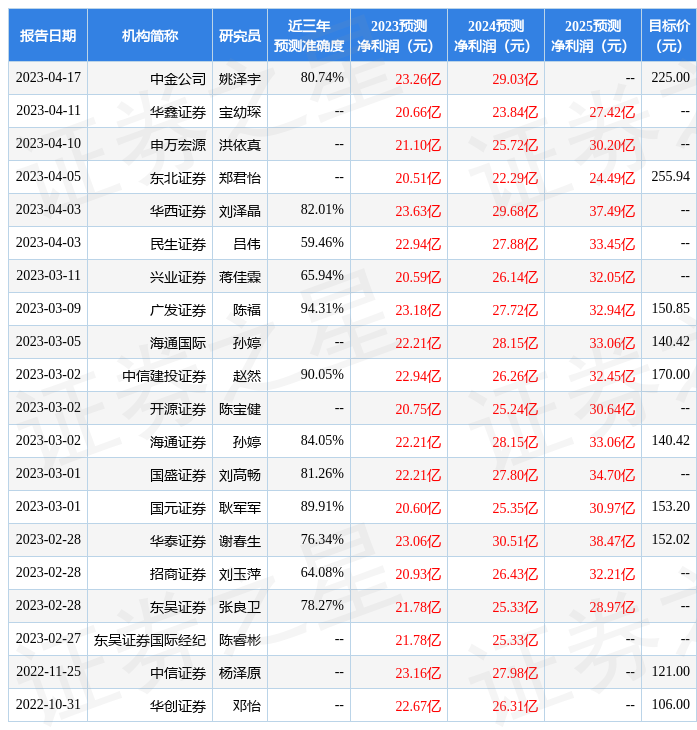Screen dimensions: 697x730
Task: Click the 80.74% accuracy value
Action: click(322, 77)
